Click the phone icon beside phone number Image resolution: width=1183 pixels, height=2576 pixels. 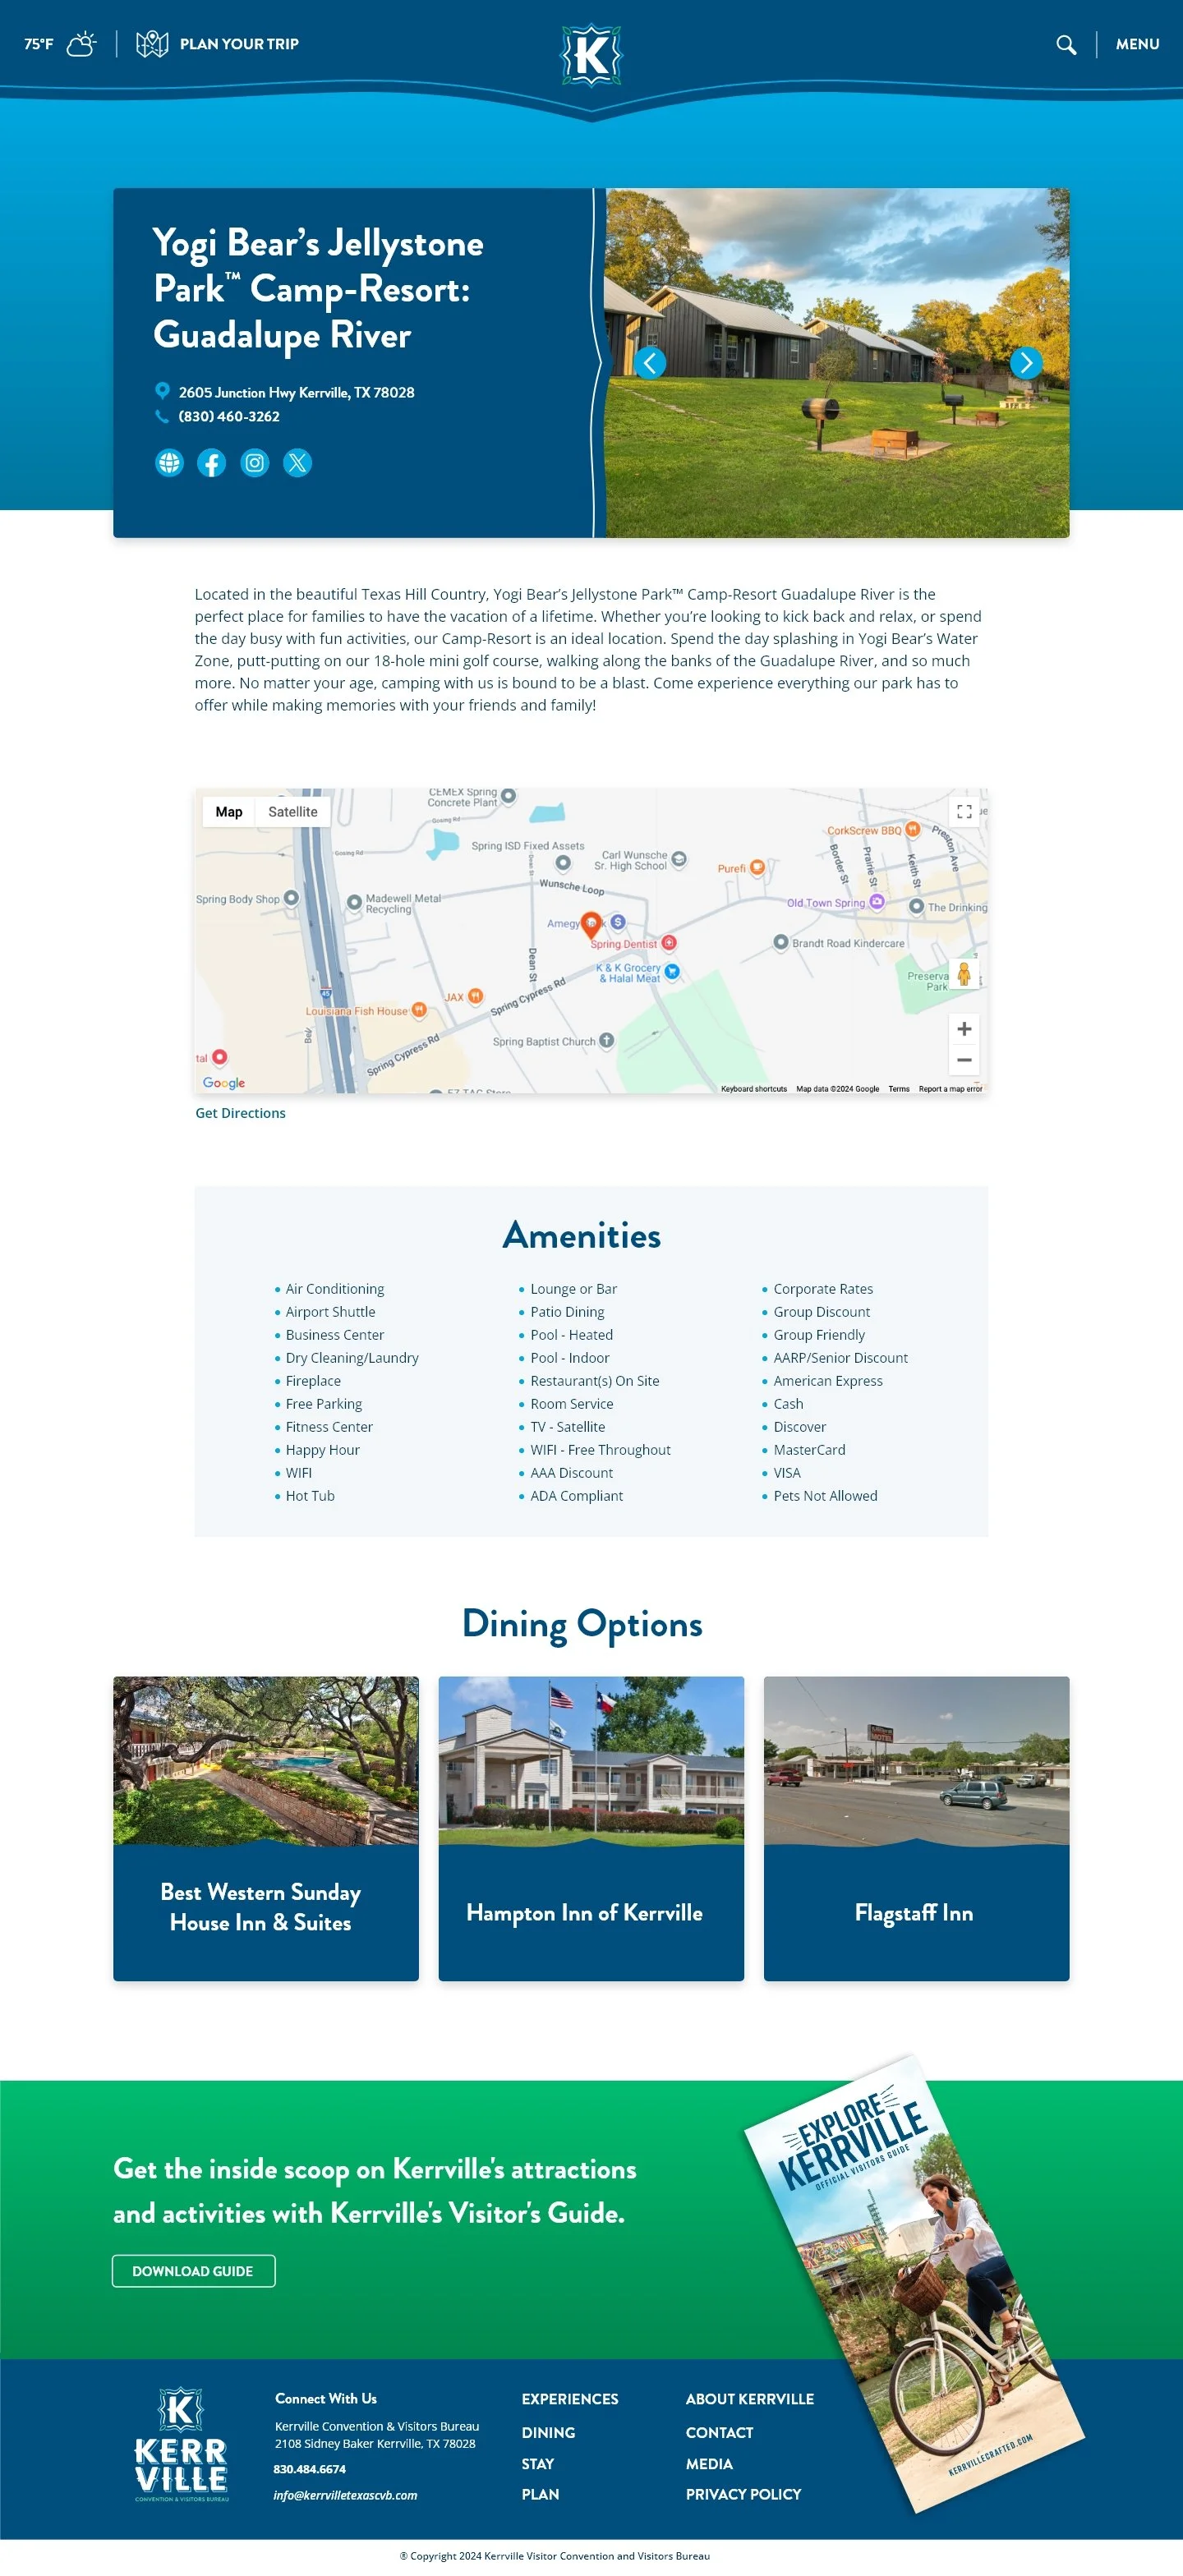pos(162,416)
